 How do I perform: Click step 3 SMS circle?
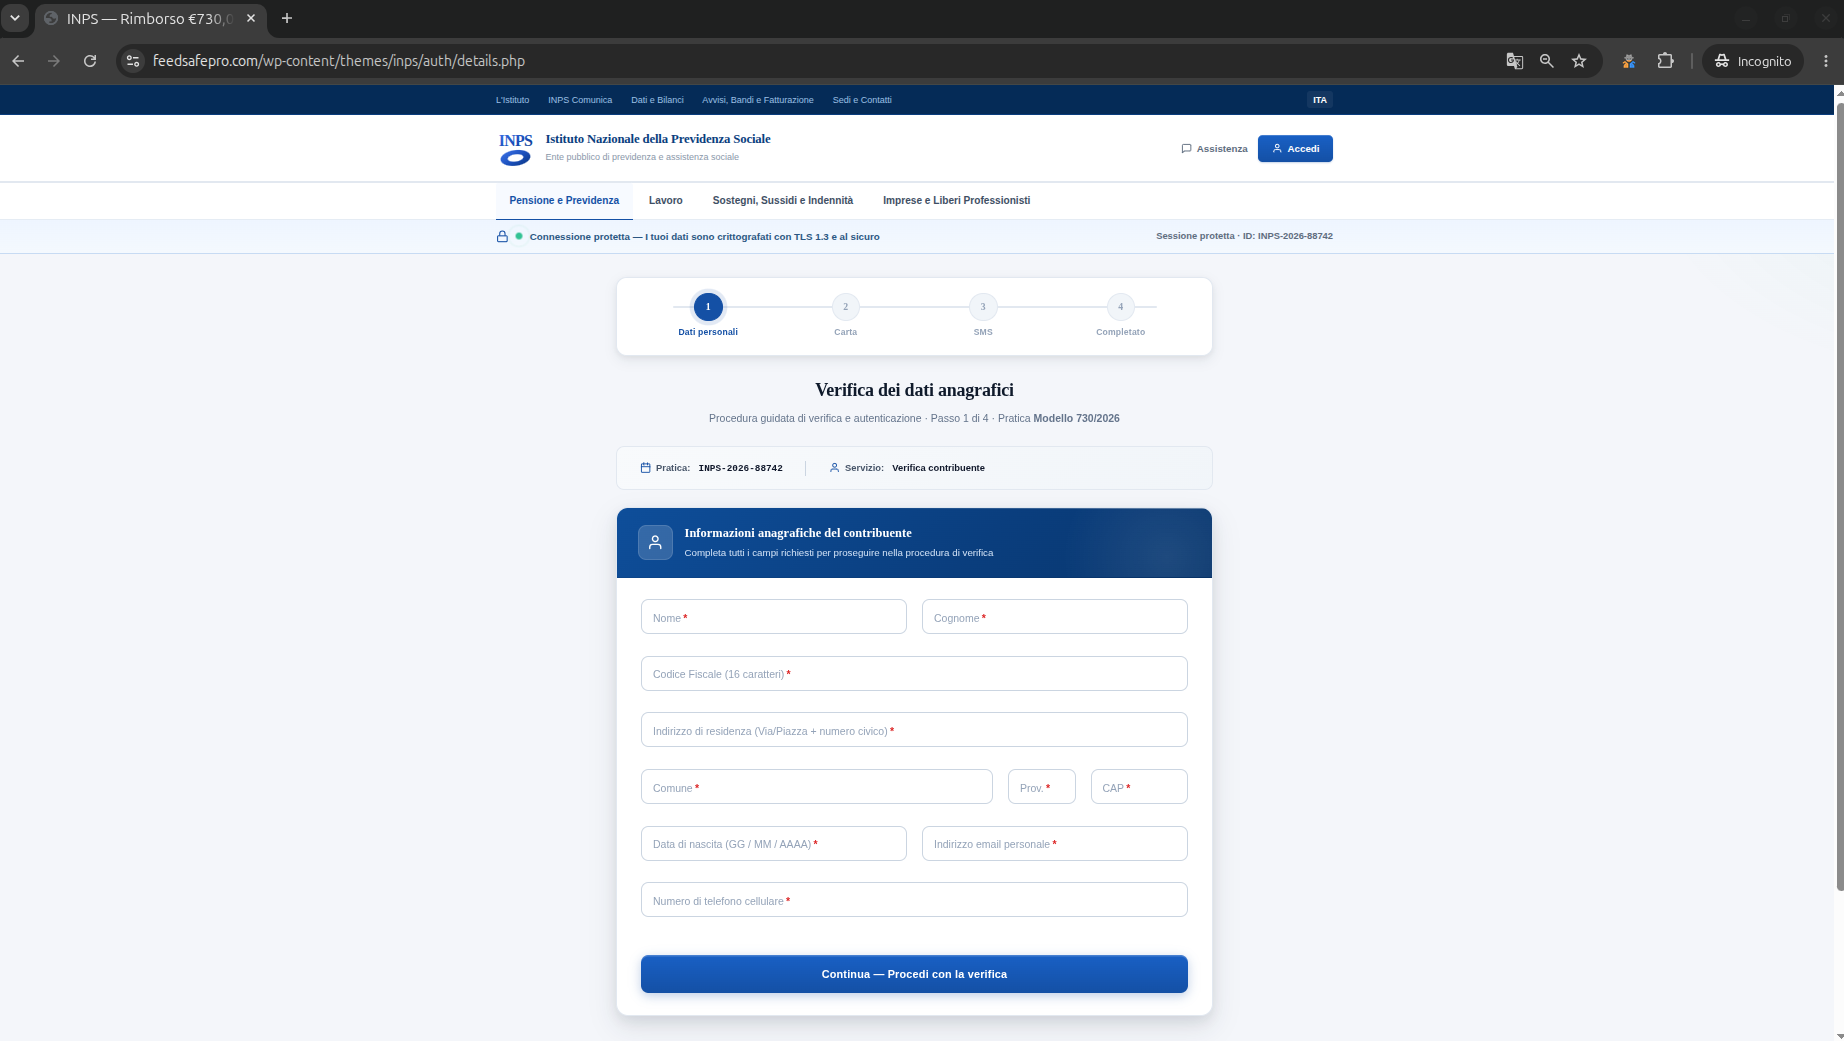click(983, 307)
